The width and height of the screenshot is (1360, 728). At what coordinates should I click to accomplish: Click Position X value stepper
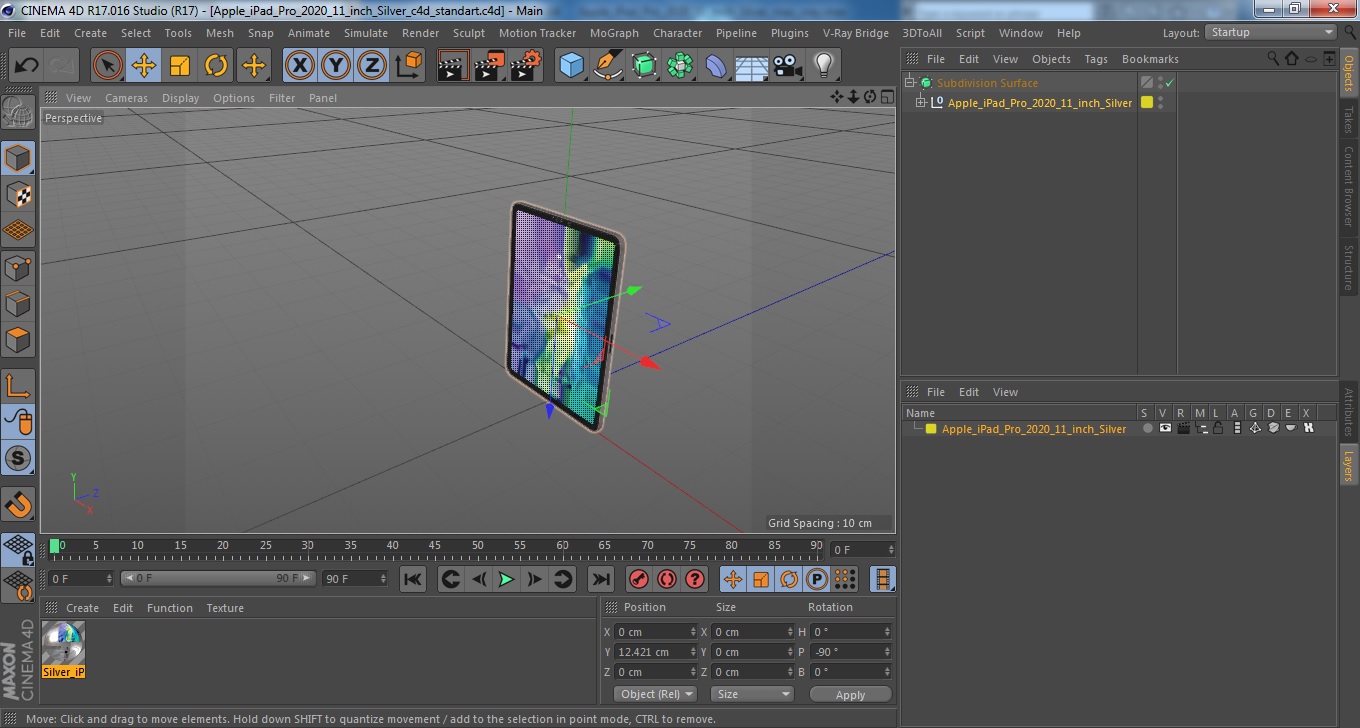point(694,632)
